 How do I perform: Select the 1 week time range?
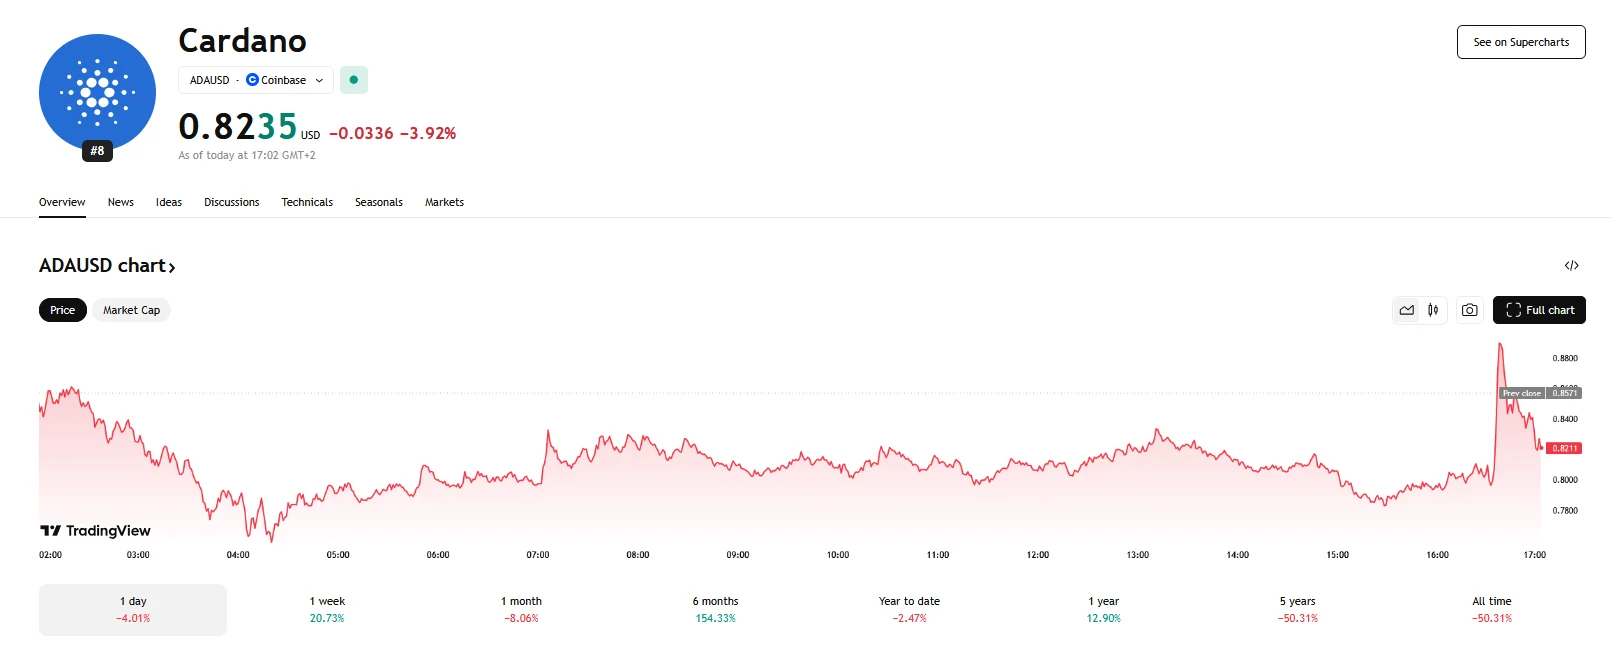[x=327, y=609]
